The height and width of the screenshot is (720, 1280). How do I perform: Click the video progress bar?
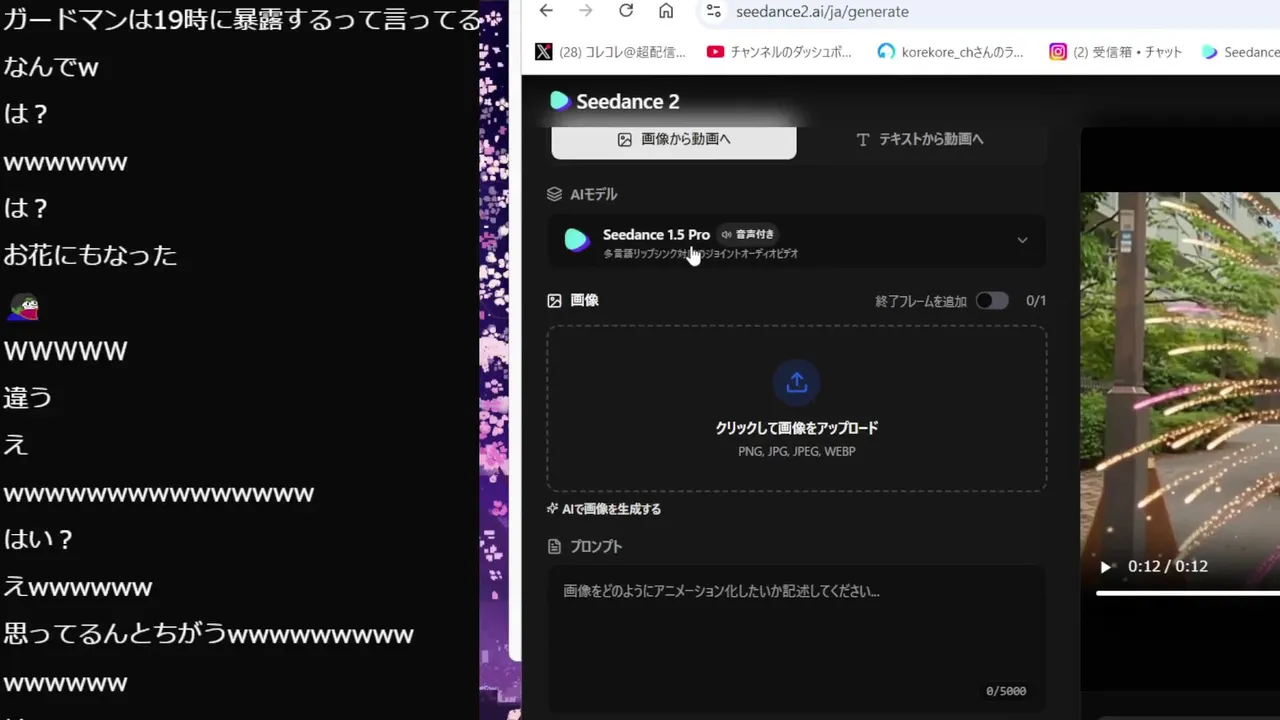click(1188, 593)
